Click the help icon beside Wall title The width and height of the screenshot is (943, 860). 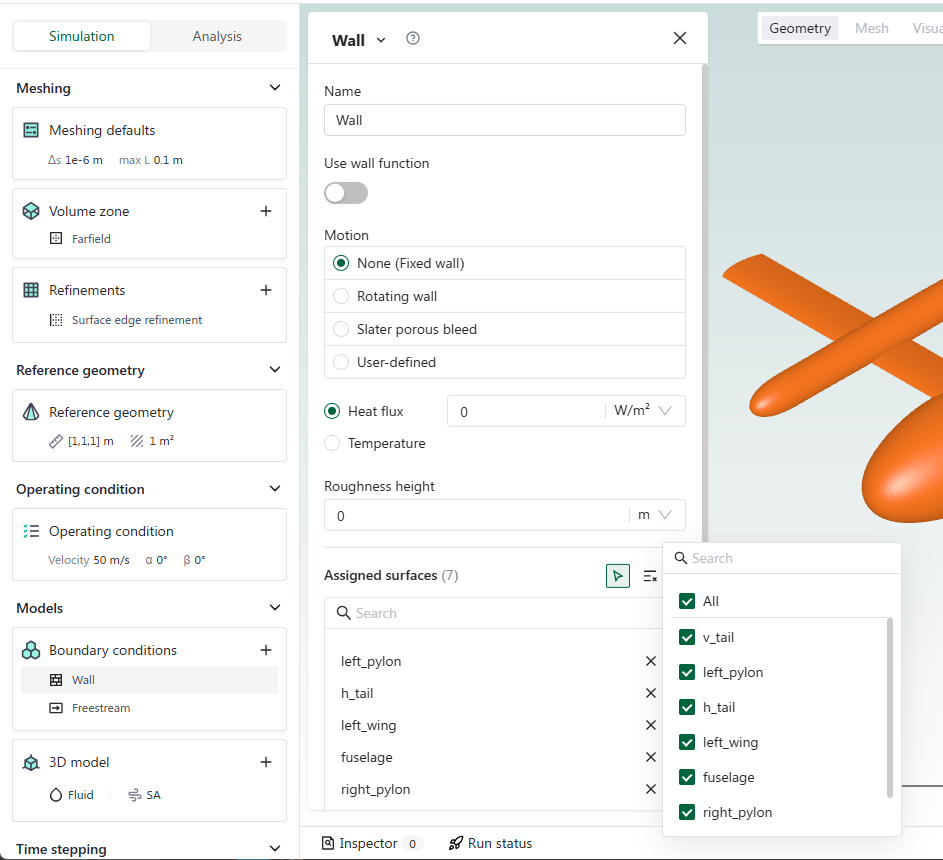413,39
